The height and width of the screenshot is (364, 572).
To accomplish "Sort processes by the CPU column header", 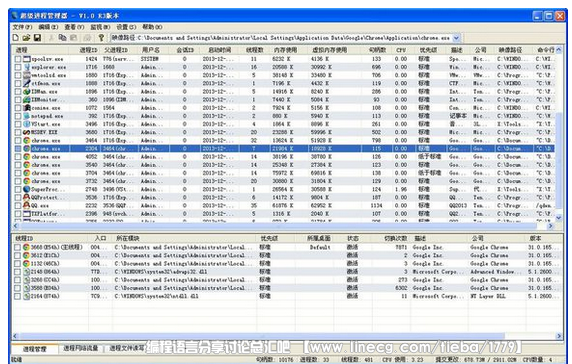I will (401, 50).
